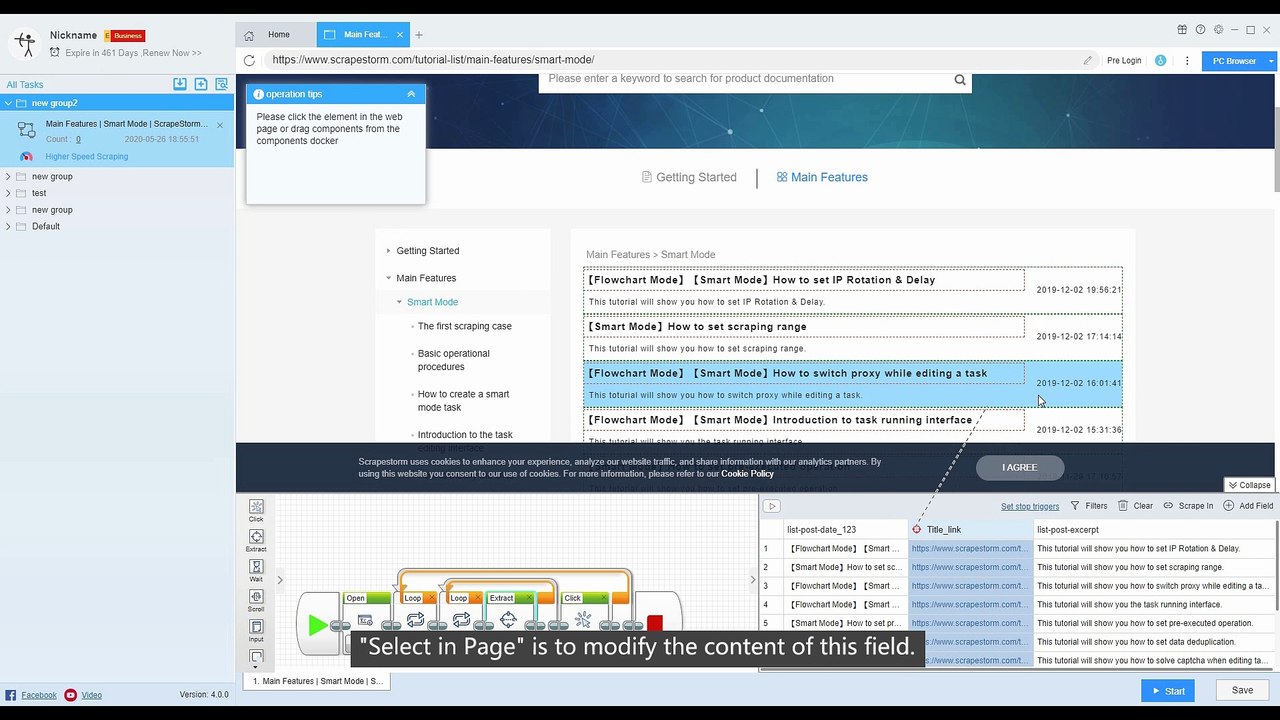Image resolution: width=1280 pixels, height=720 pixels.
Task: Select the Input component in the docker
Action: point(256,630)
